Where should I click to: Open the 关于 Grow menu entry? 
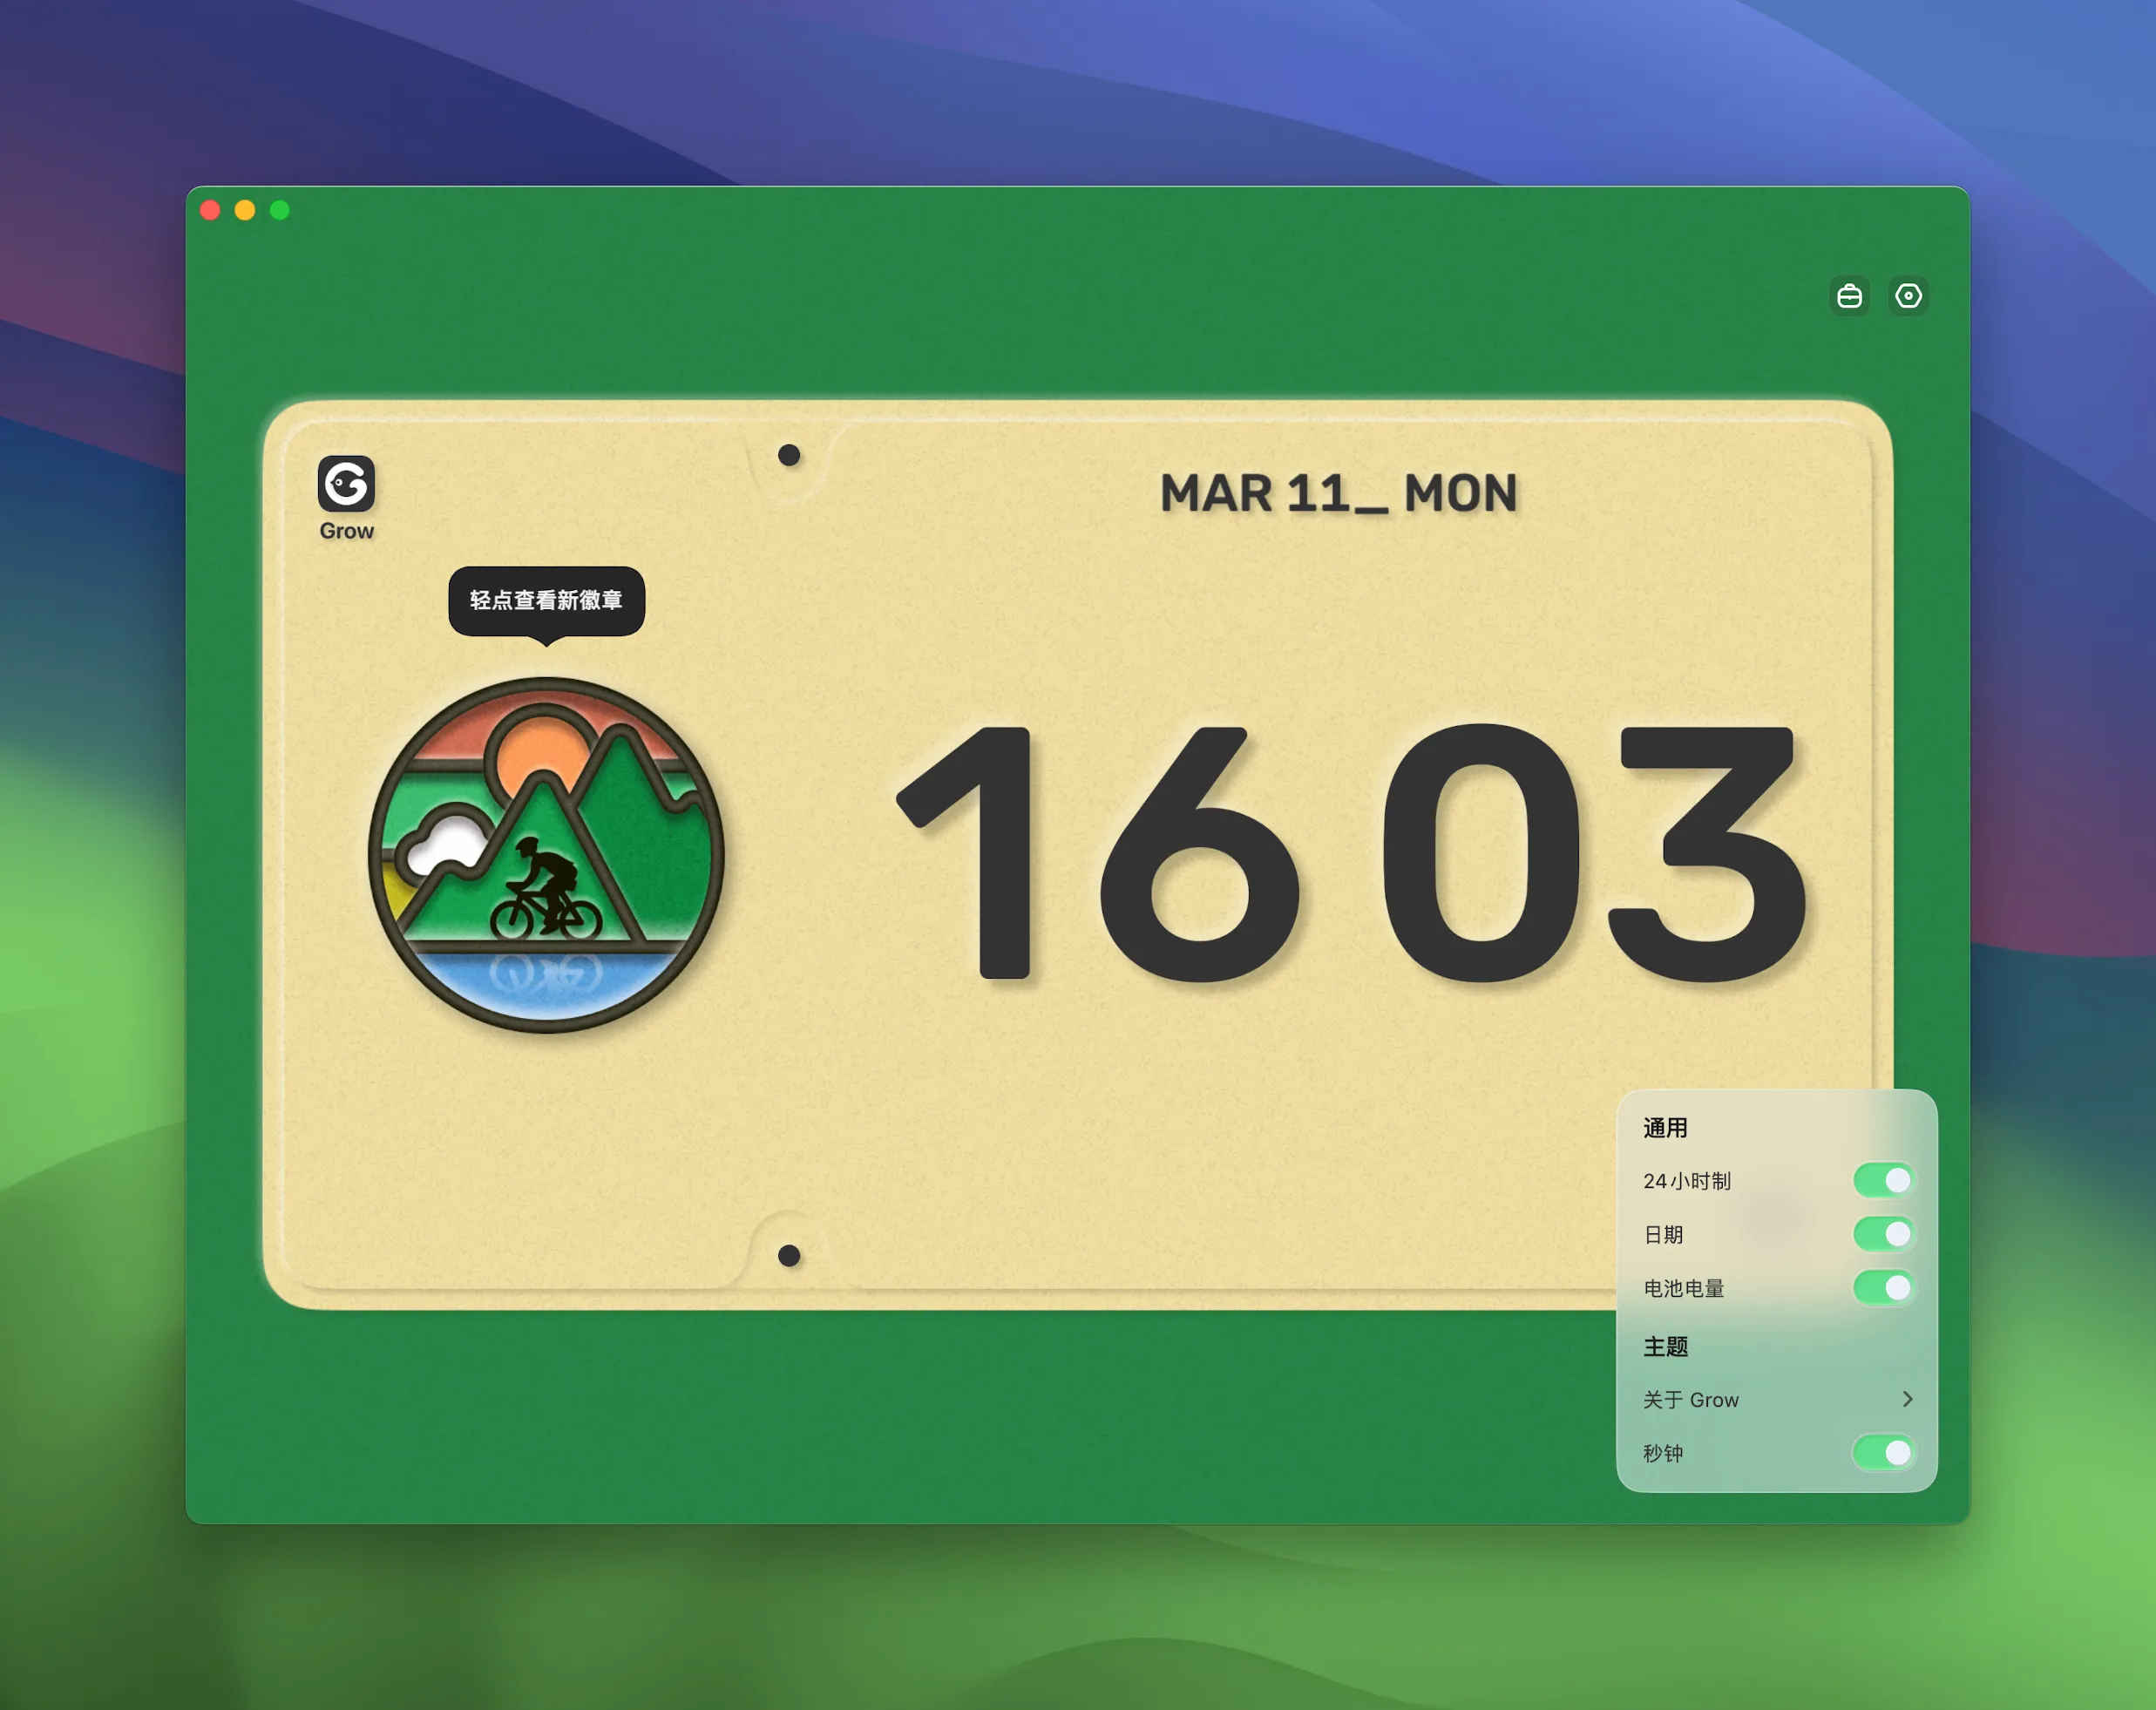(x=1777, y=1399)
